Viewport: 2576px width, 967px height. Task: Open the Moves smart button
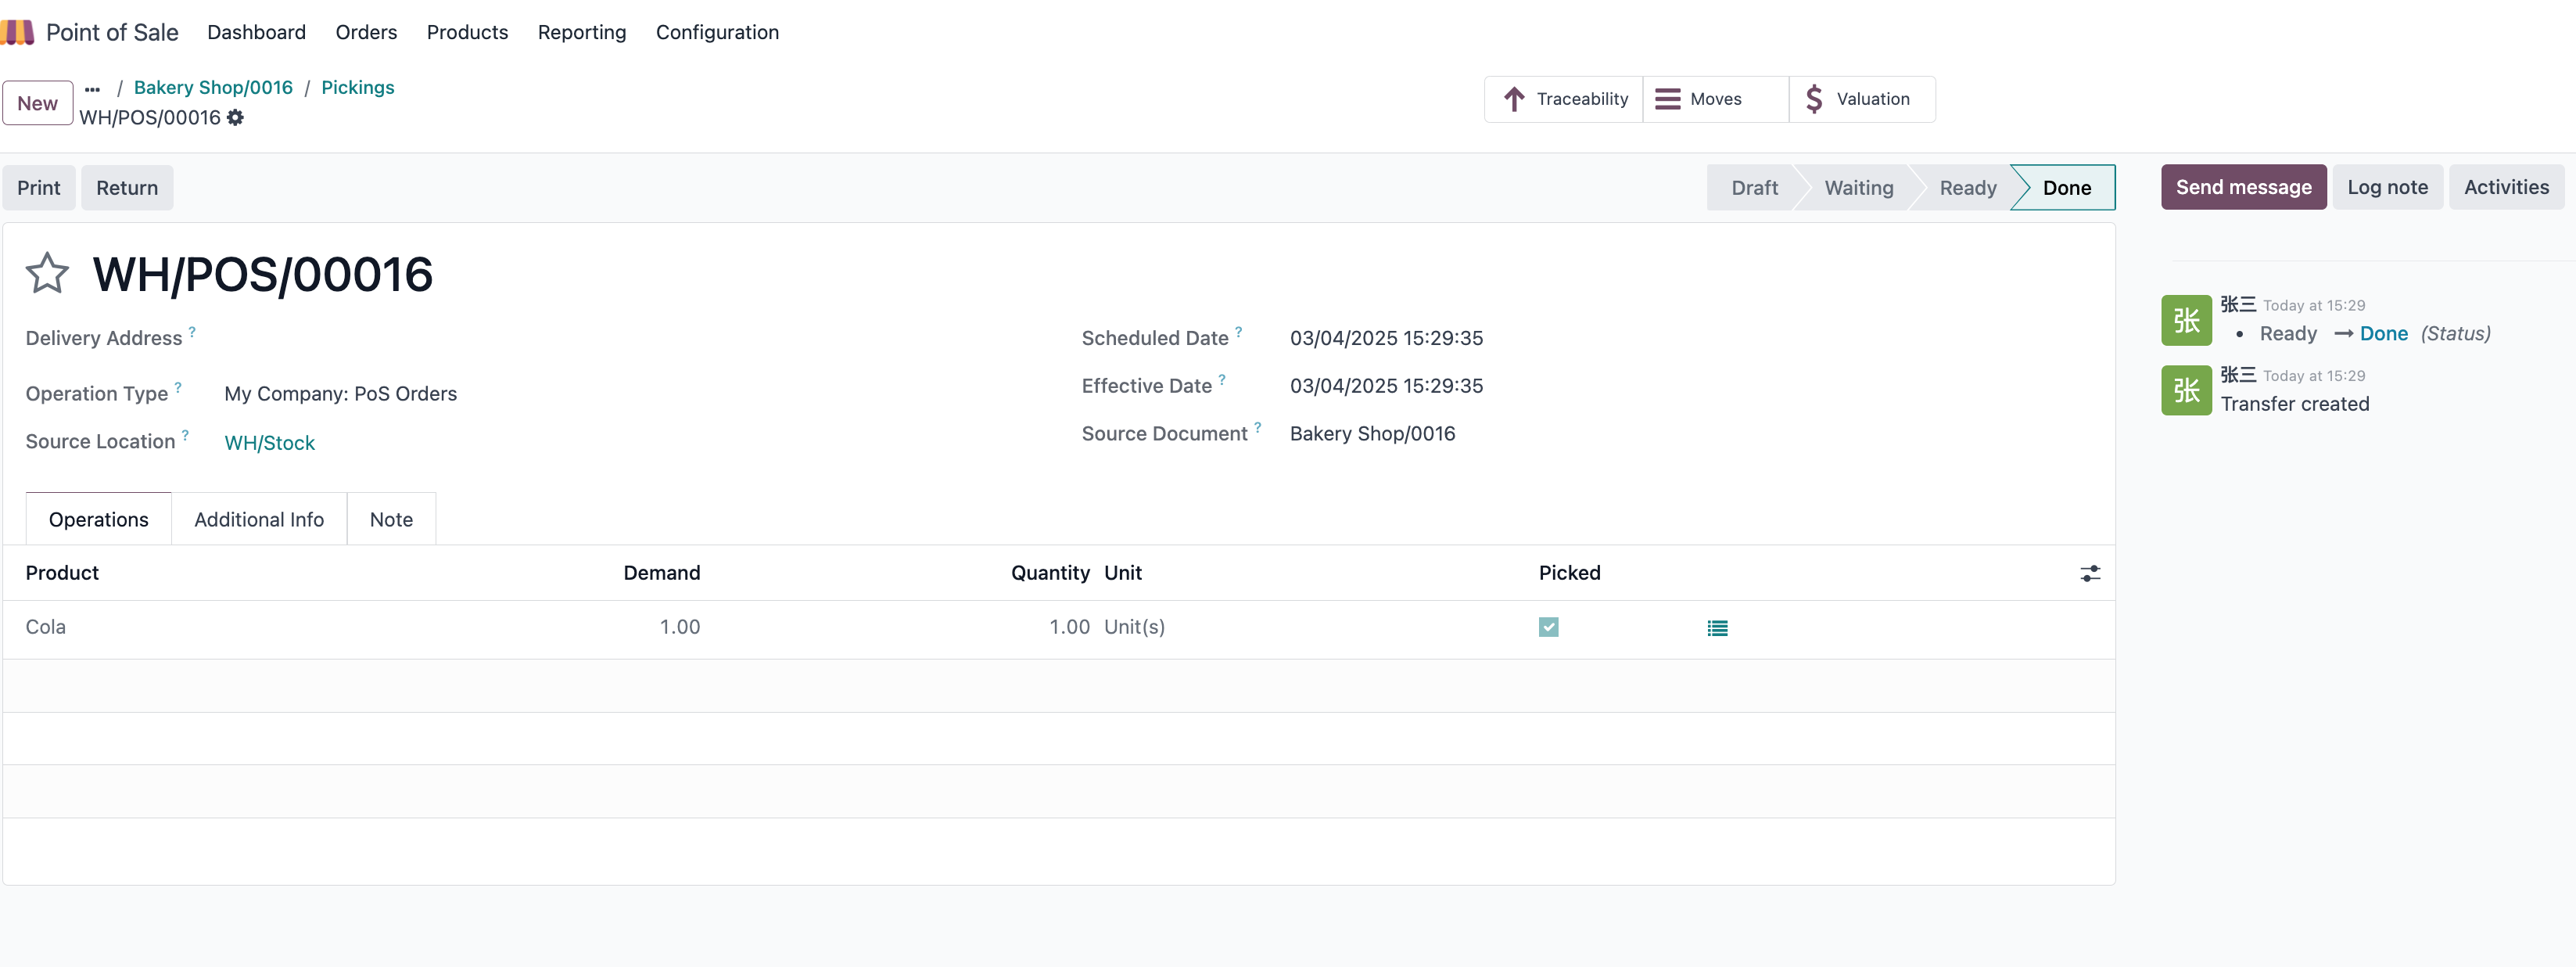point(1715,99)
